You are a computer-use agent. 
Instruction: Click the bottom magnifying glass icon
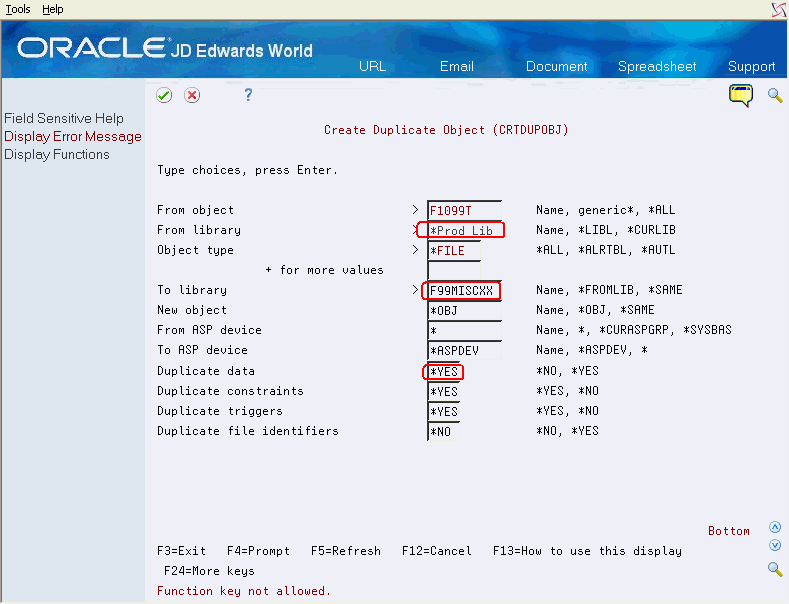coord(775,569)
